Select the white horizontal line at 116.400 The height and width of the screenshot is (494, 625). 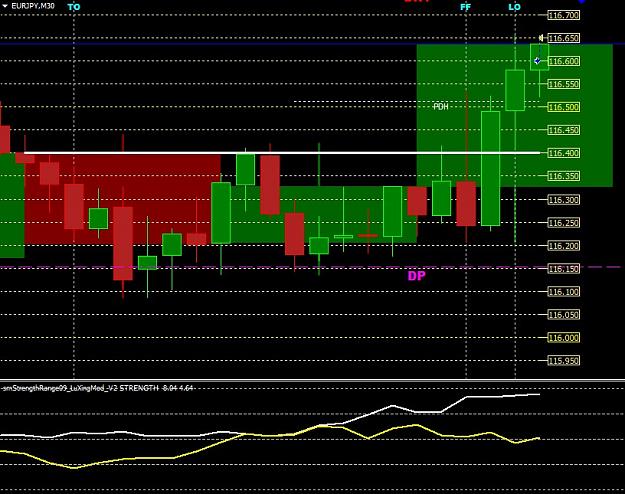[x=282, y=153]
